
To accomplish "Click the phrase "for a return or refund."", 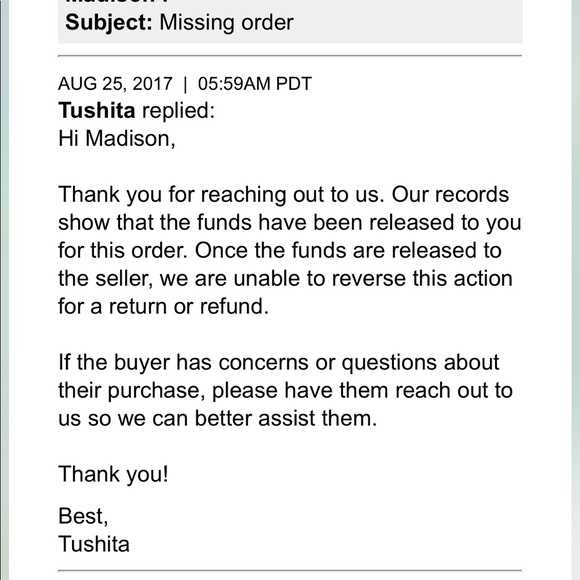I will click(x=163, y=307).
